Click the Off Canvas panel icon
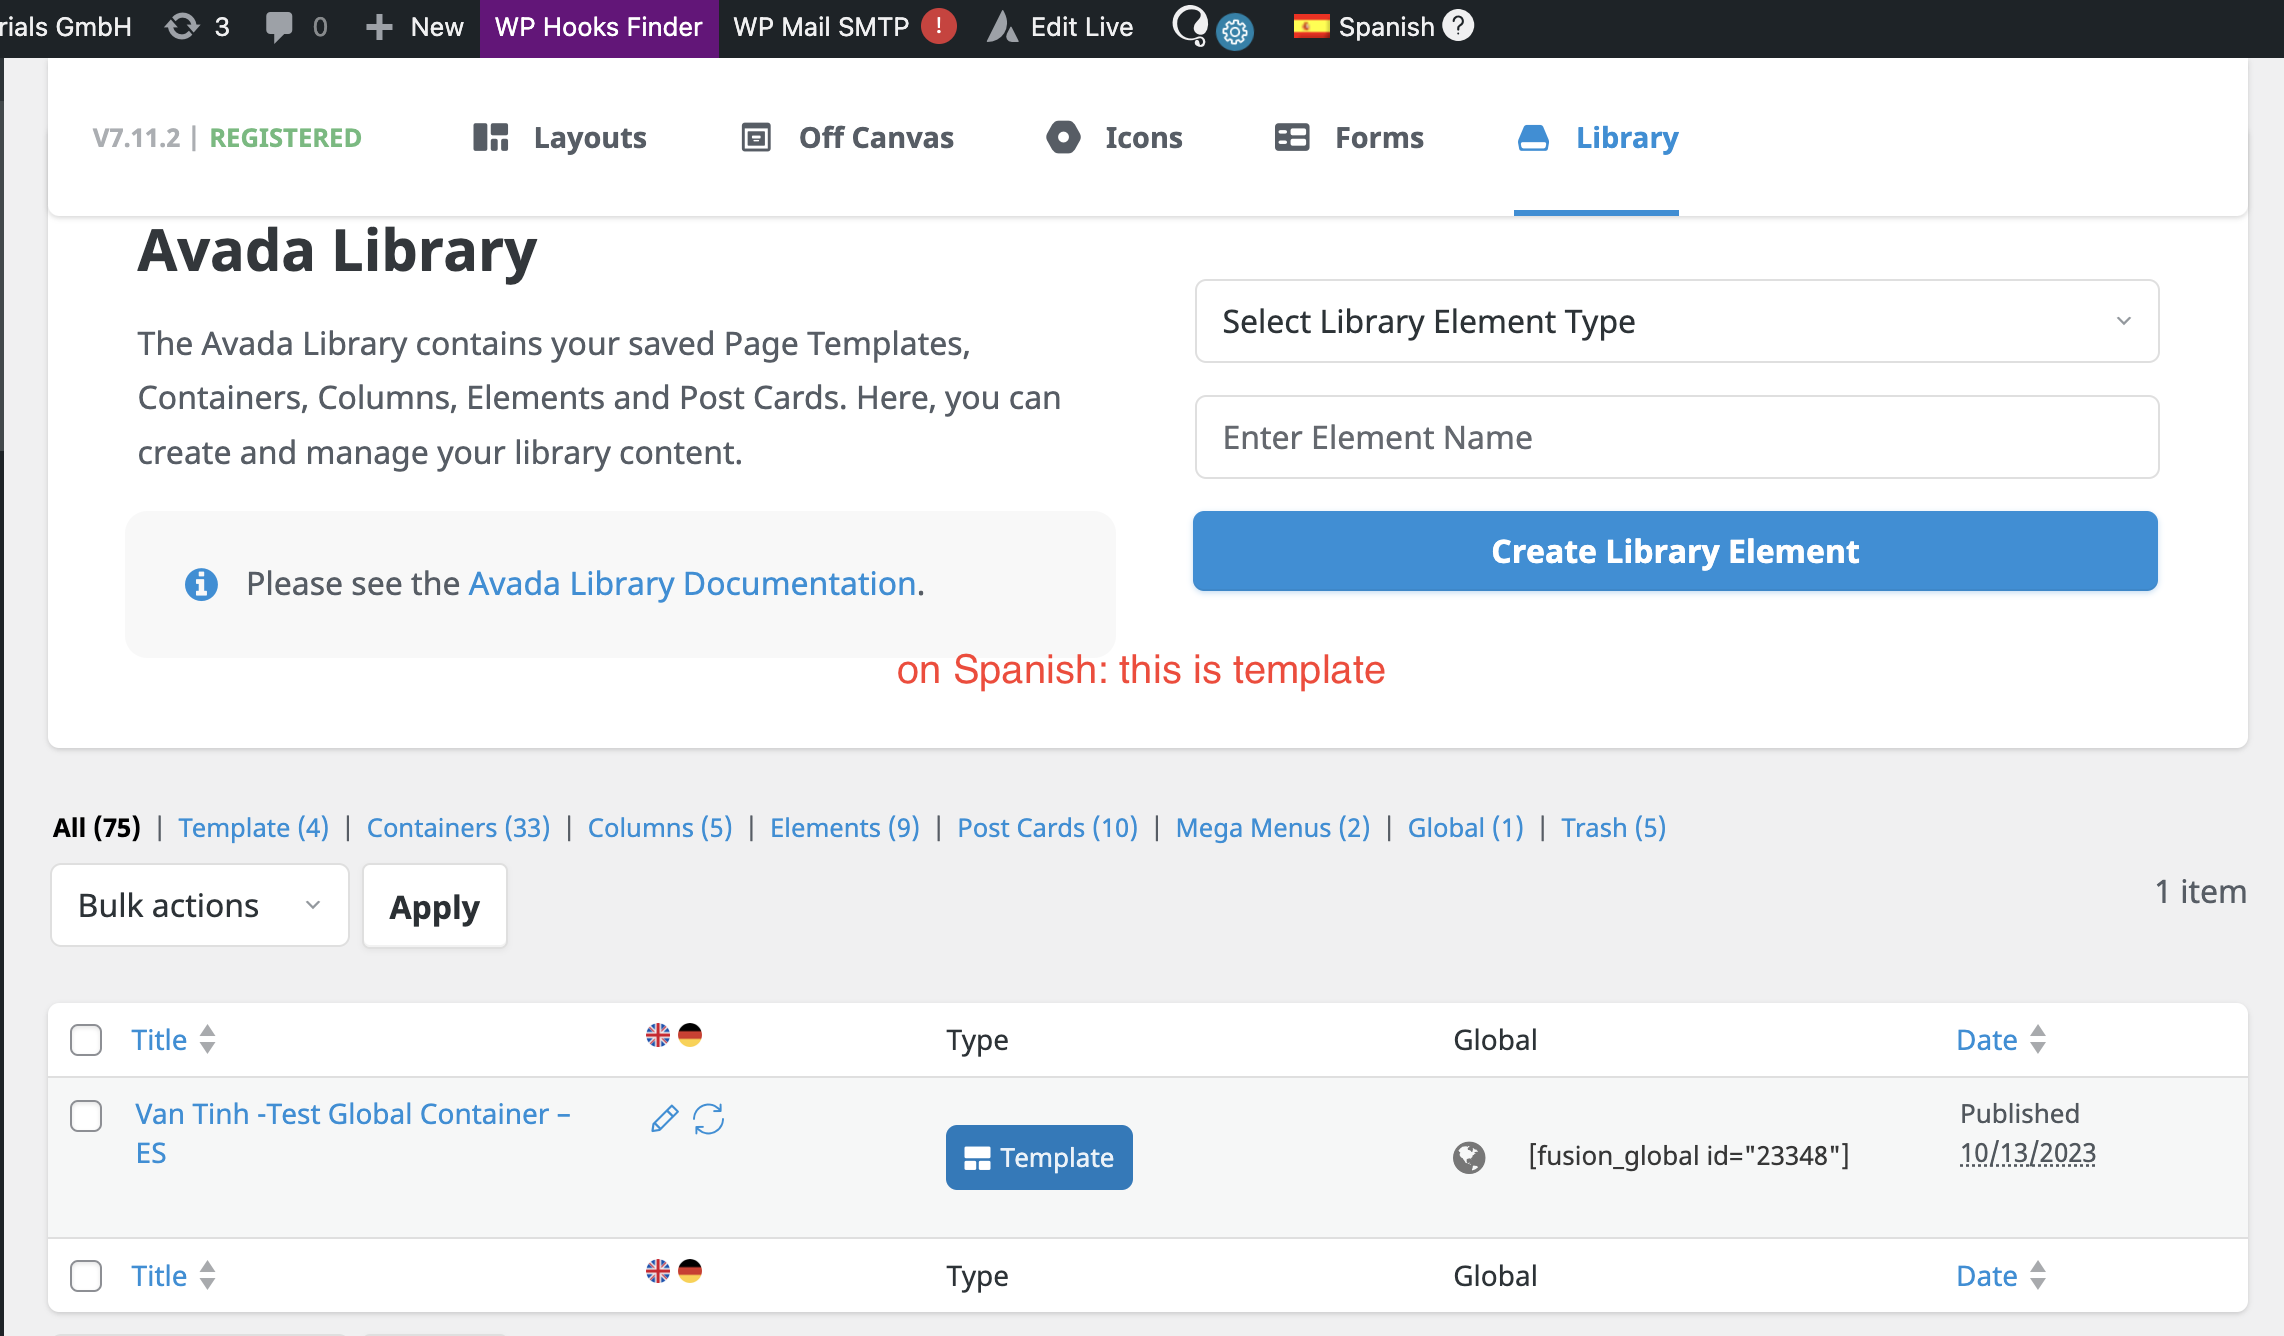Image resolution: width=2284 pixels, height=1336 pixels. 756,137
